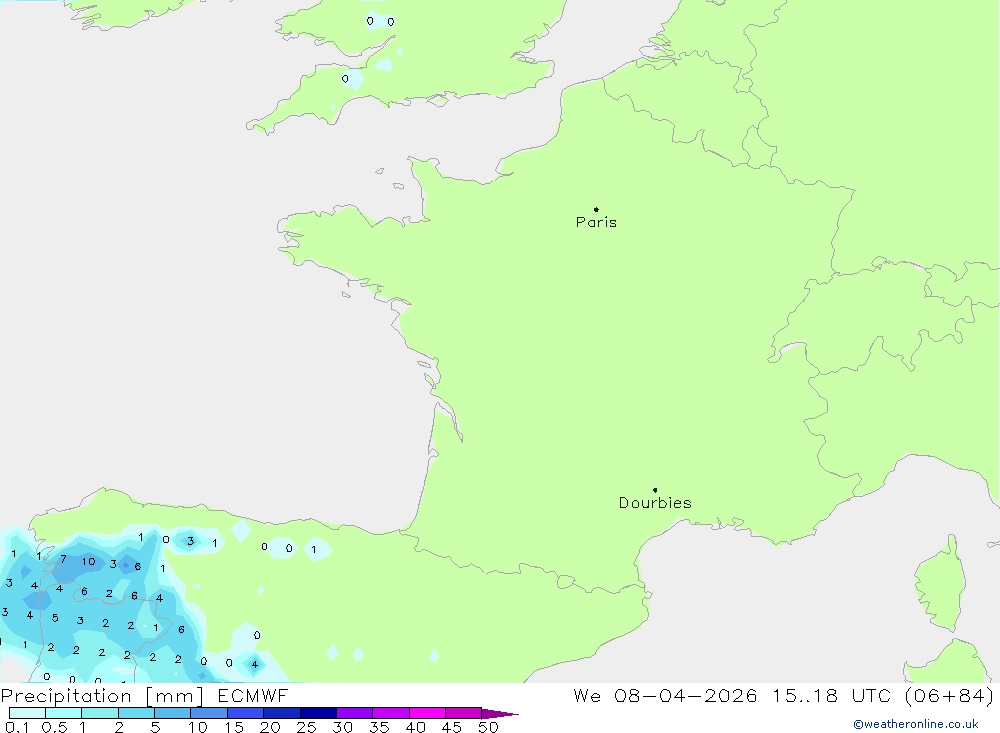Click the '0.1' legend scale label
The width and height of the screenshot is (1000, 733).
tap(17, 727)
